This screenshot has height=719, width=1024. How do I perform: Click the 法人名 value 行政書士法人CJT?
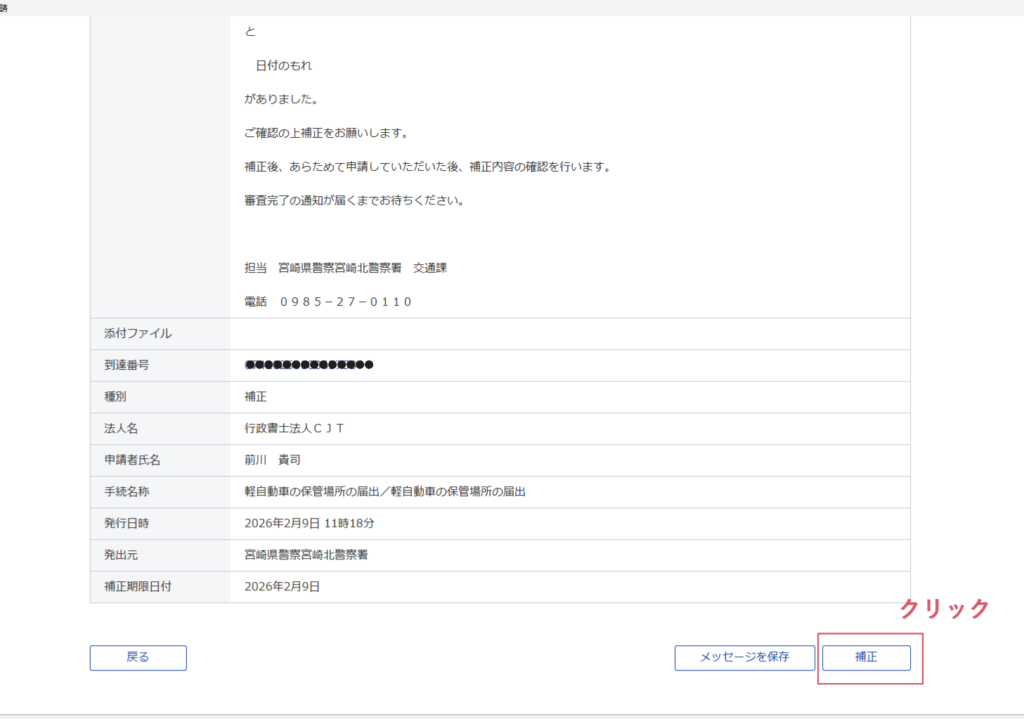(x=294, y=429)
